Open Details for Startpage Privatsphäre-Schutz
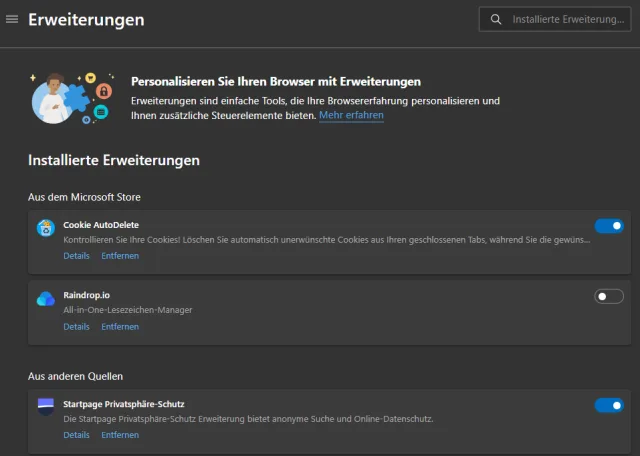 76,435
